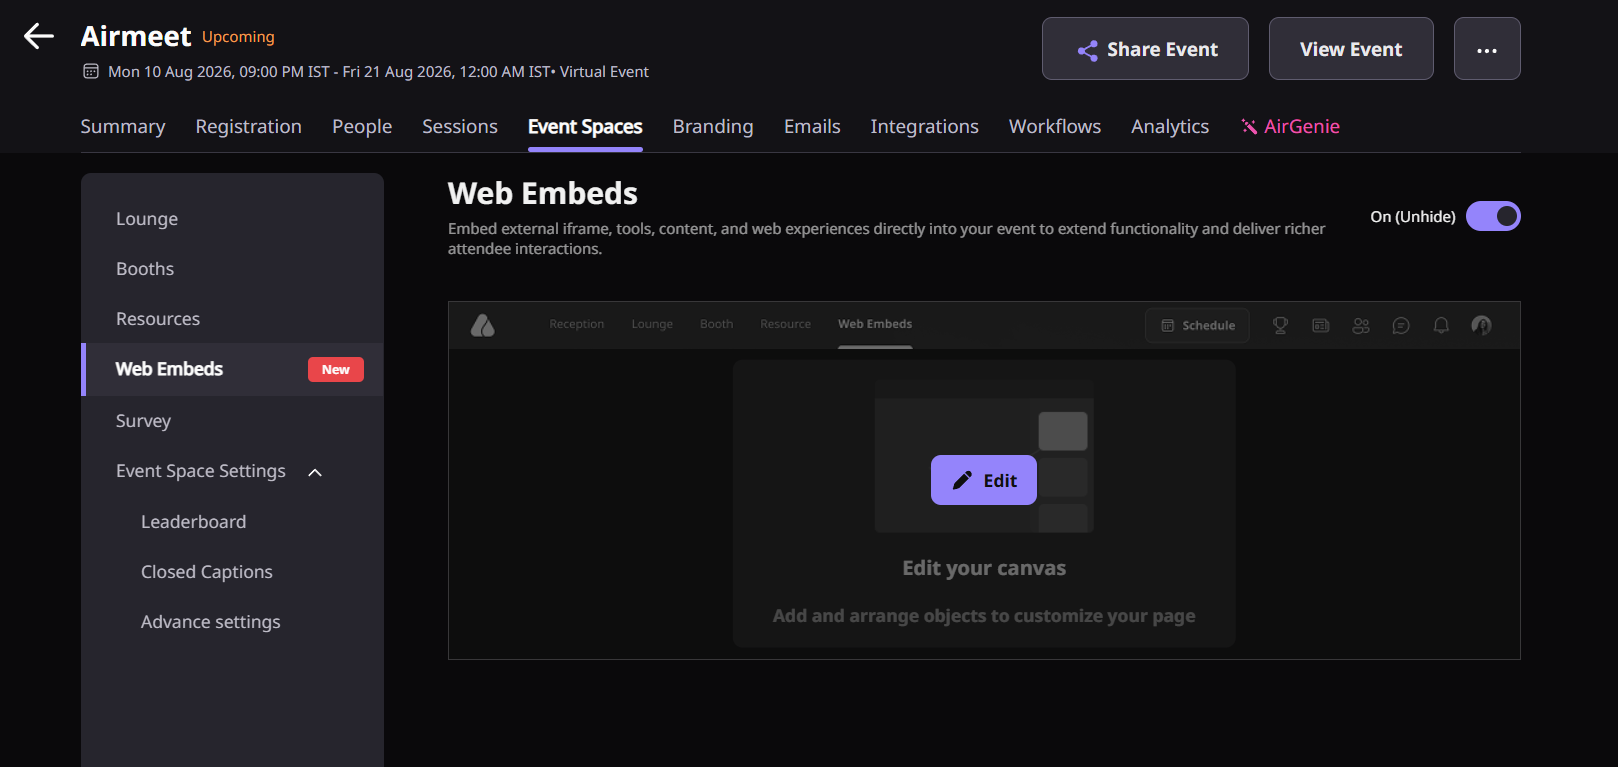The height and width of the screenshot is (767, 1618).
Task: Click the calendar icon beside the event date
Action: 91,71
